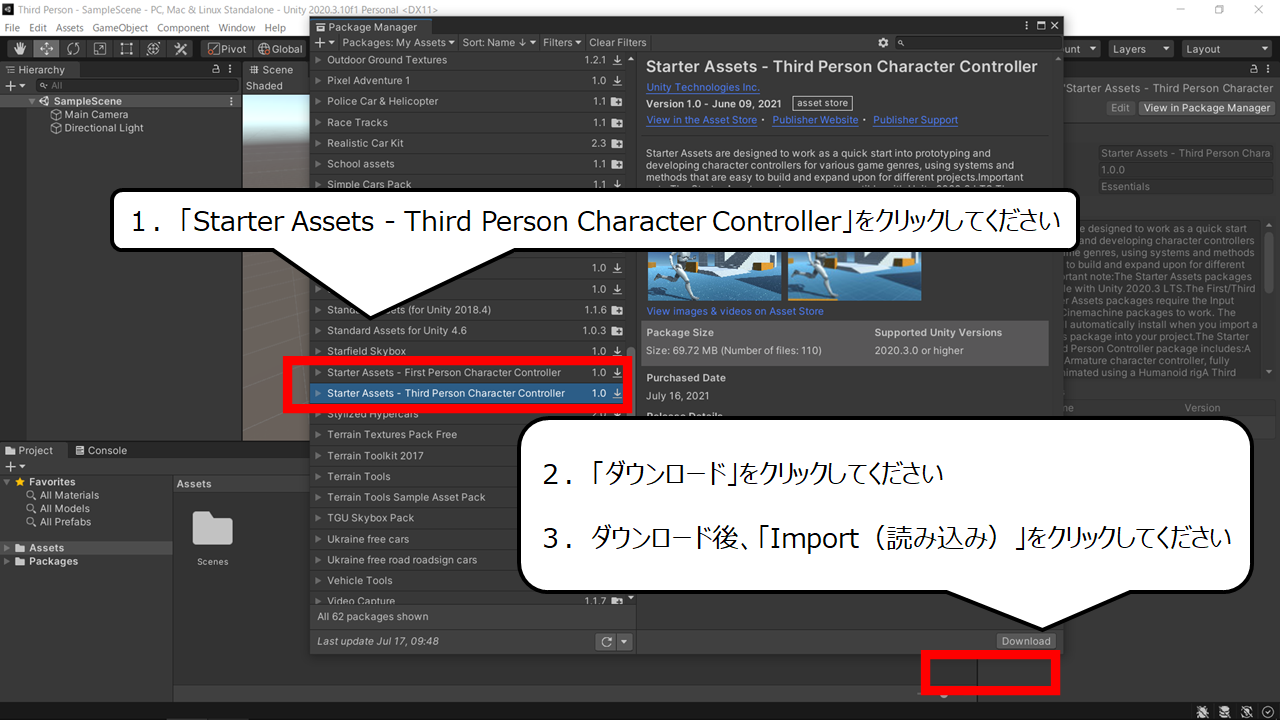This screenshot has width=1280, height=720.
Task: Select the Transform tool in Unity toolbar
Action: [x=153, y=49]
